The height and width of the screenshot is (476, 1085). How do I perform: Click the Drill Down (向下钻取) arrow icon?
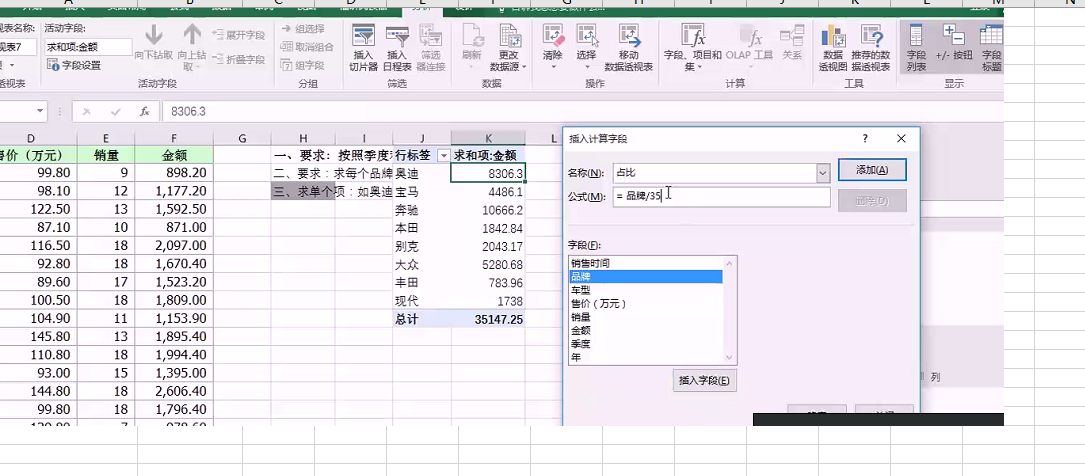153,35
